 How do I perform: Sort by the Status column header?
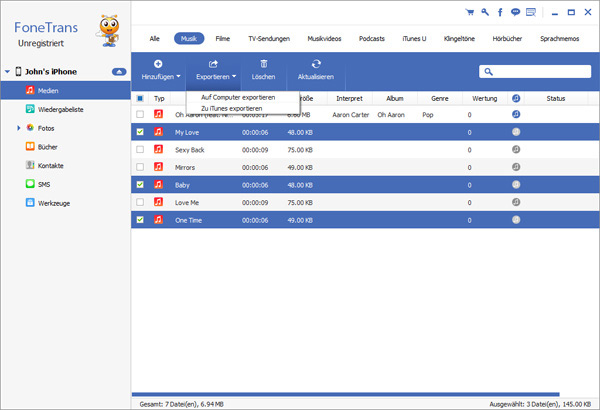tap(556, 99)
